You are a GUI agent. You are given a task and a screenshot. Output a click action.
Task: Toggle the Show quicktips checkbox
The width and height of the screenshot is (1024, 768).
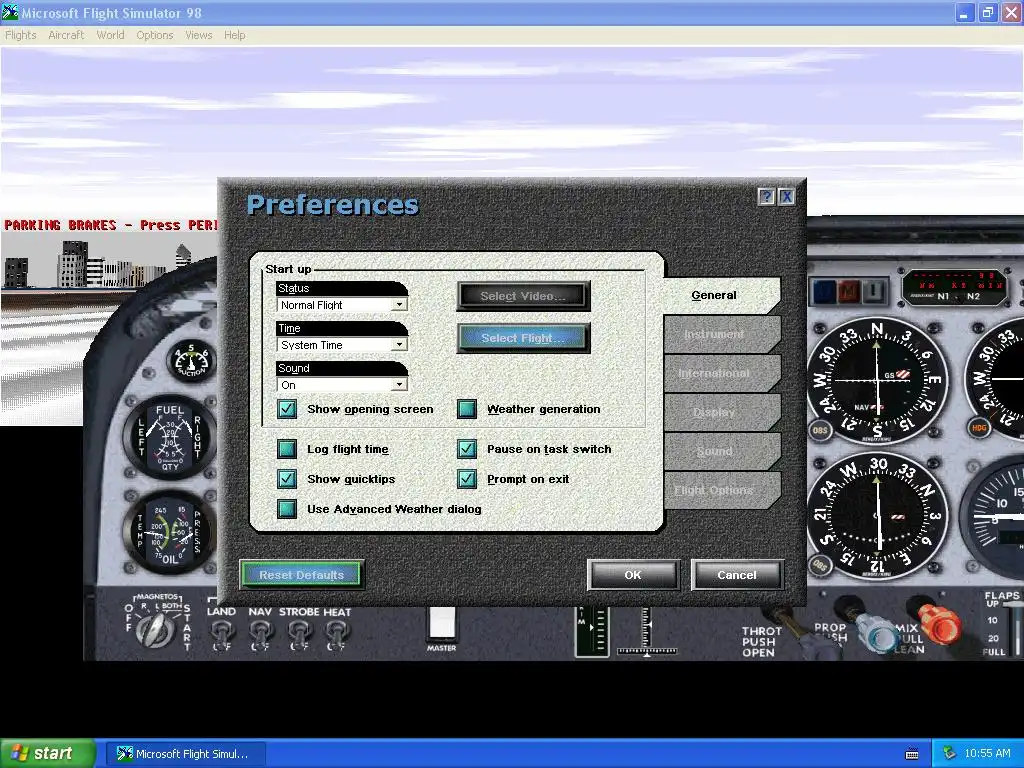pos(287,479)
